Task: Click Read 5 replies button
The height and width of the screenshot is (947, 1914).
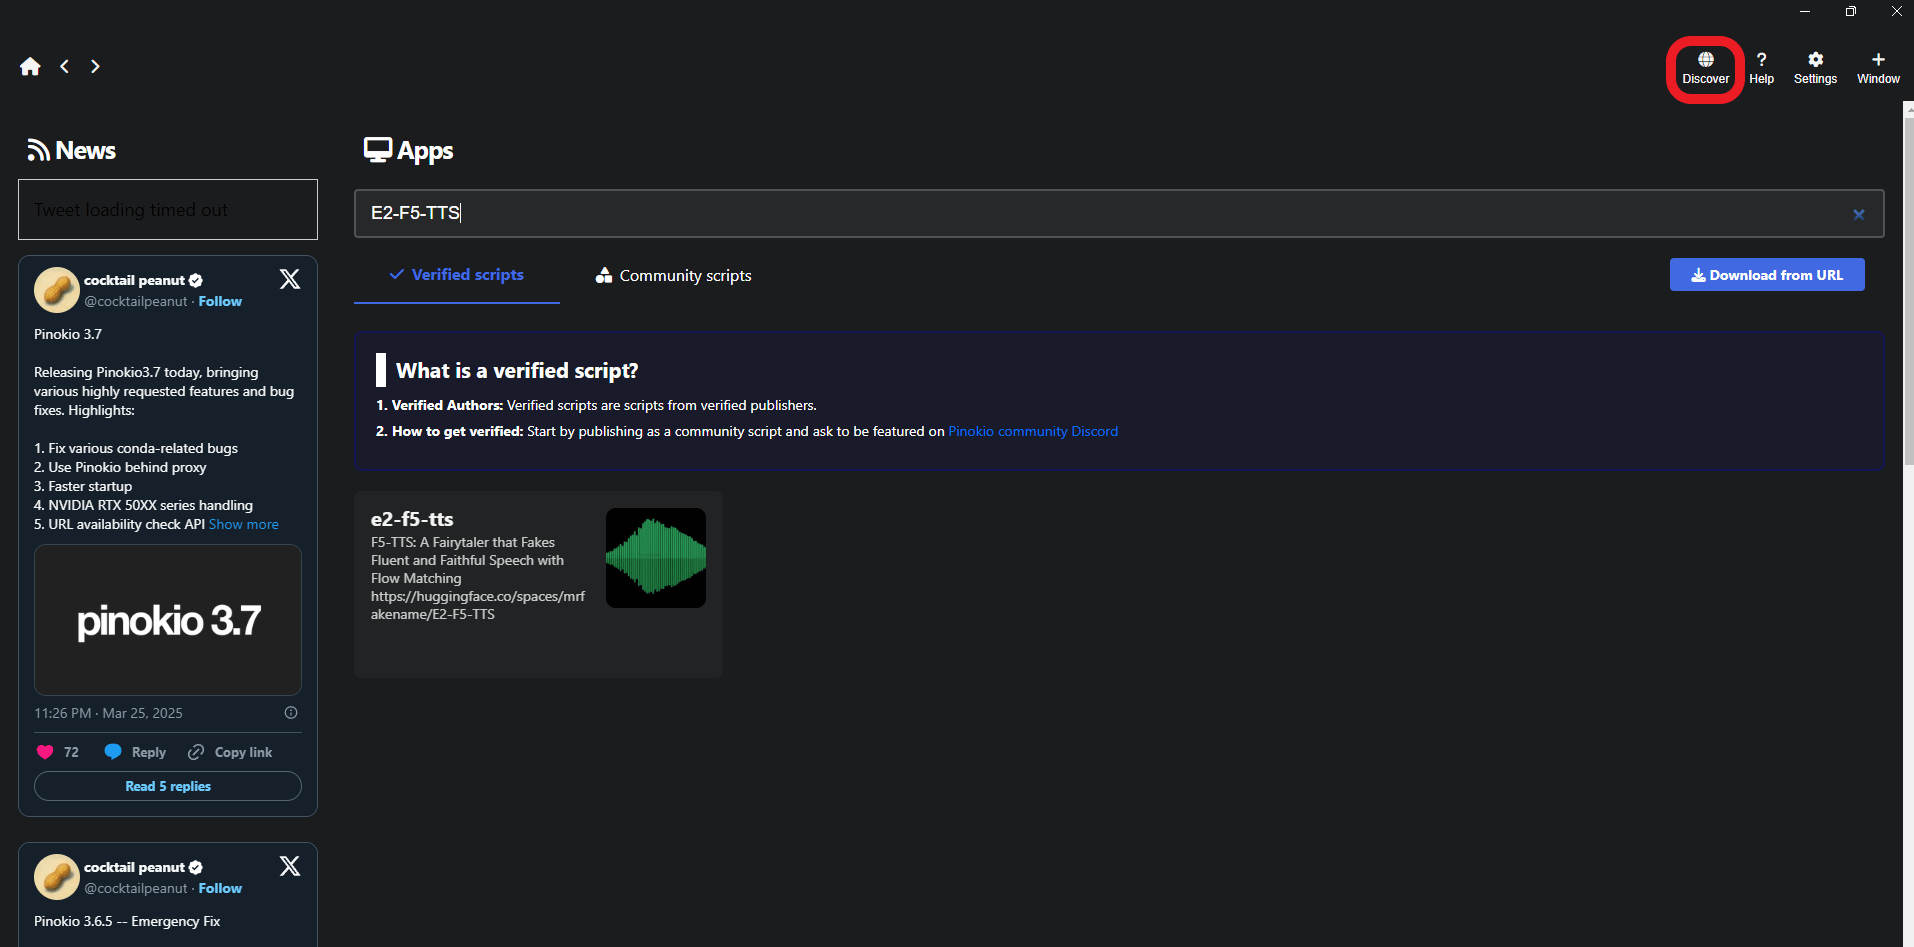Action: (x=168, y=786)
